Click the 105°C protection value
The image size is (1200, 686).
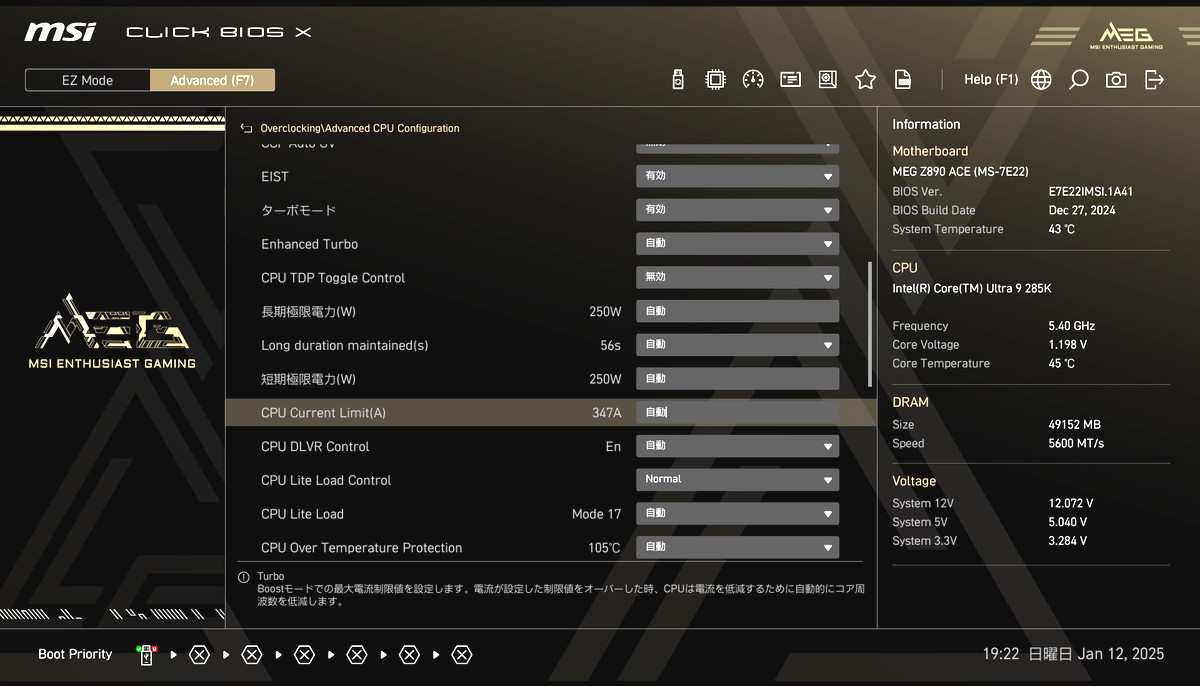coord(604,548)
